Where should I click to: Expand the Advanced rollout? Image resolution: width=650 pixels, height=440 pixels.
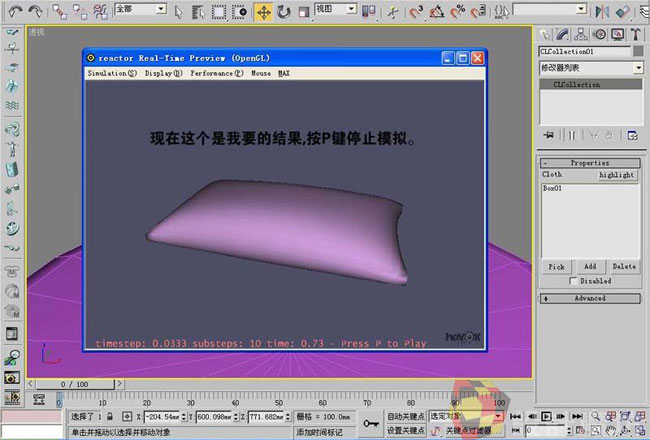pyautogui.click(x=590, y=298)
